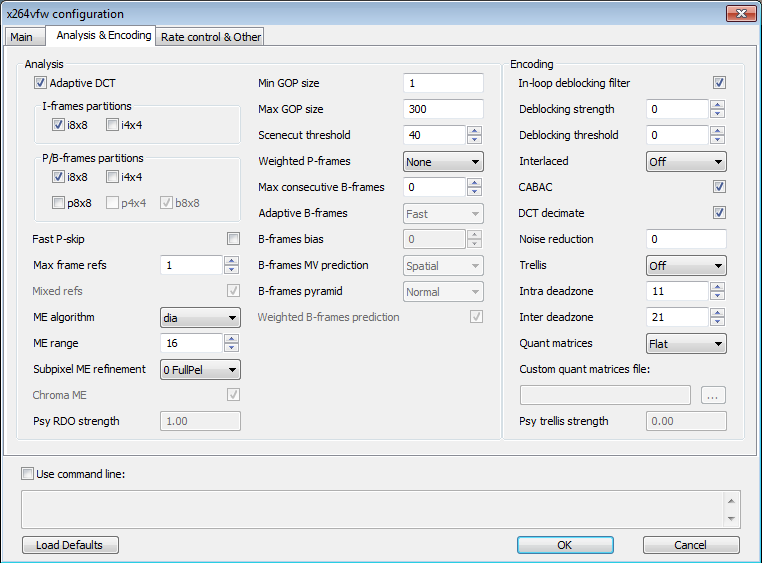
Task: Focus the ME range value field
Action: [191, 343]
